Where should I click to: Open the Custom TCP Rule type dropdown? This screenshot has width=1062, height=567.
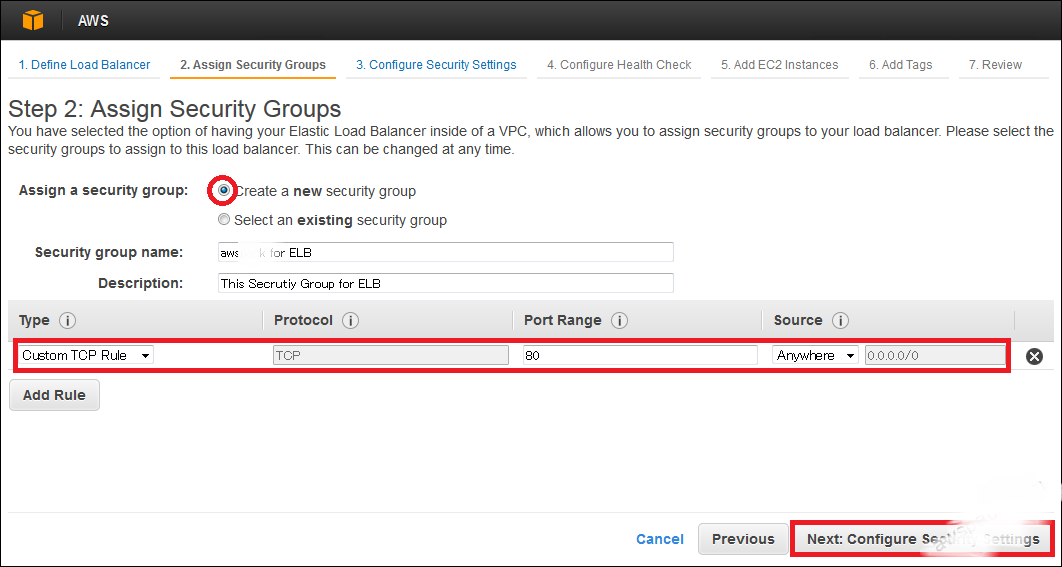[86, 355]
